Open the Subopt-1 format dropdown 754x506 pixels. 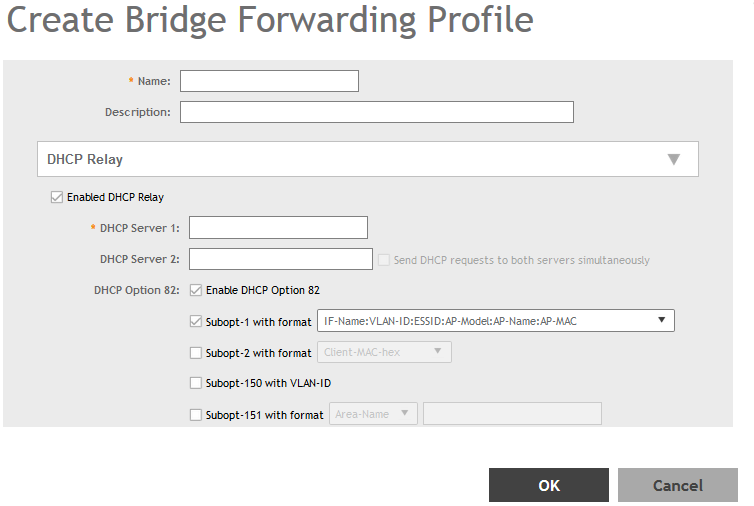494,321
